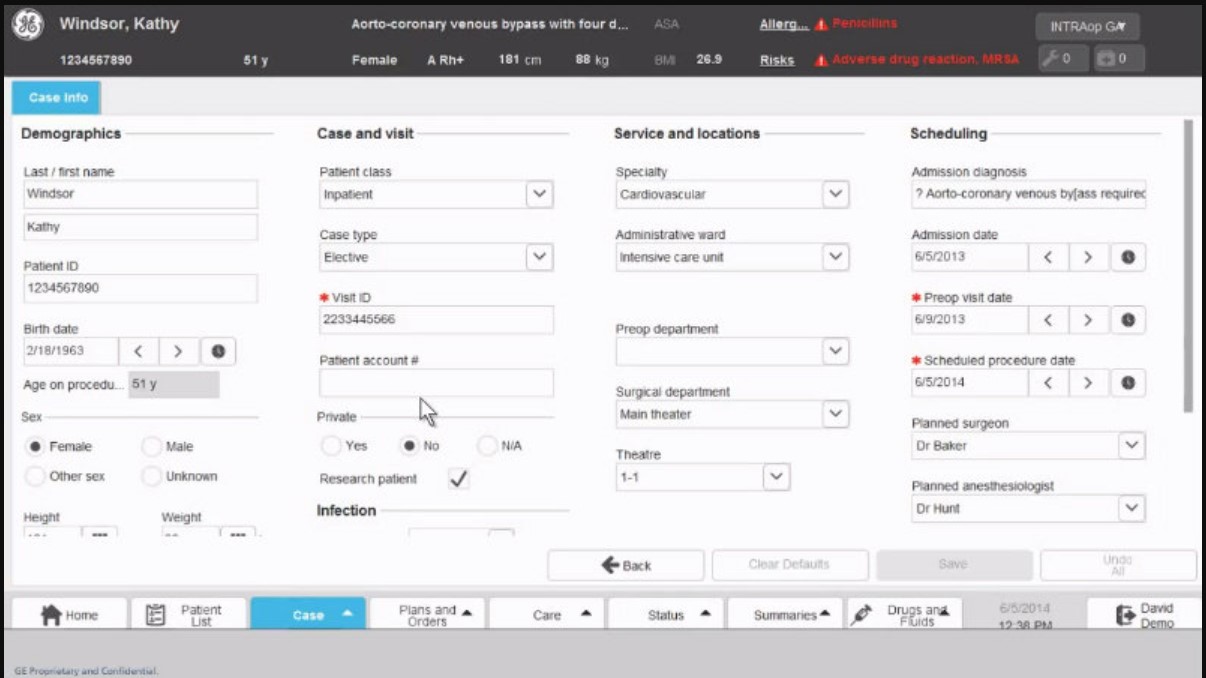This screenshot has height=678, width=1206.
Task: Click clock icon beside Scheduled procedure date
Action: 1128,383
